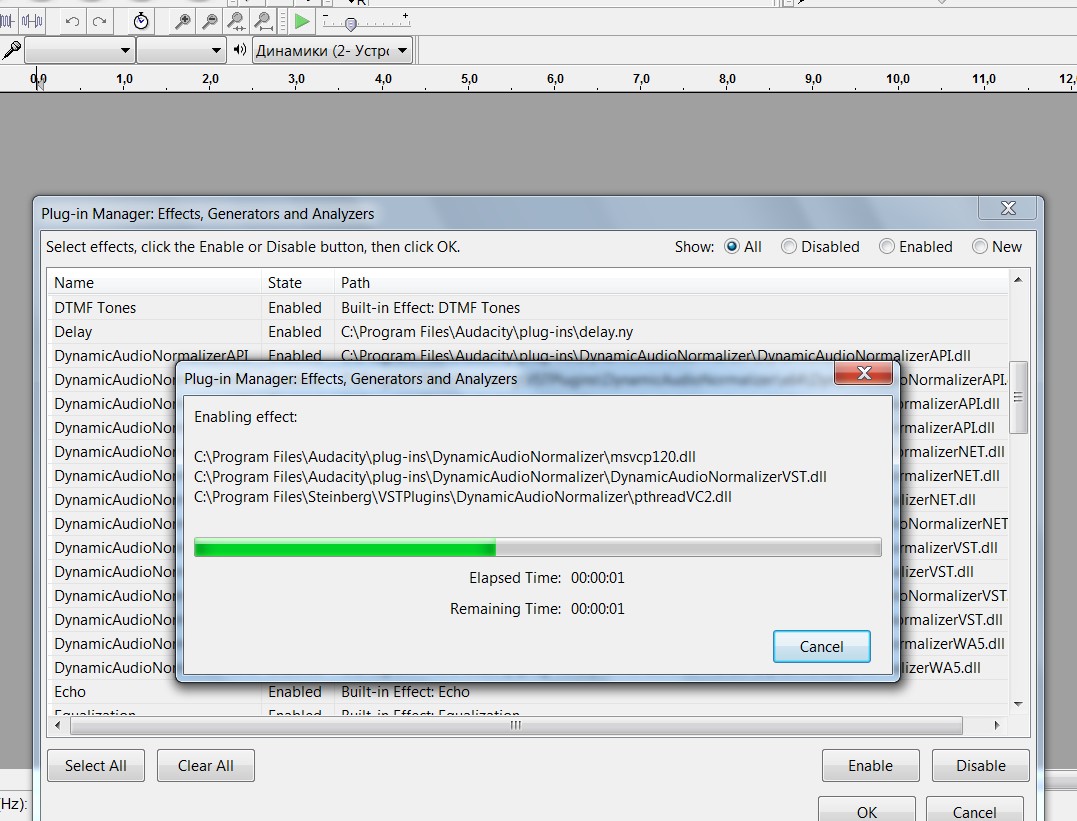Click the Fit Selection zoom icon
The image size is (1077, 821).
click(x=236, y=21)
